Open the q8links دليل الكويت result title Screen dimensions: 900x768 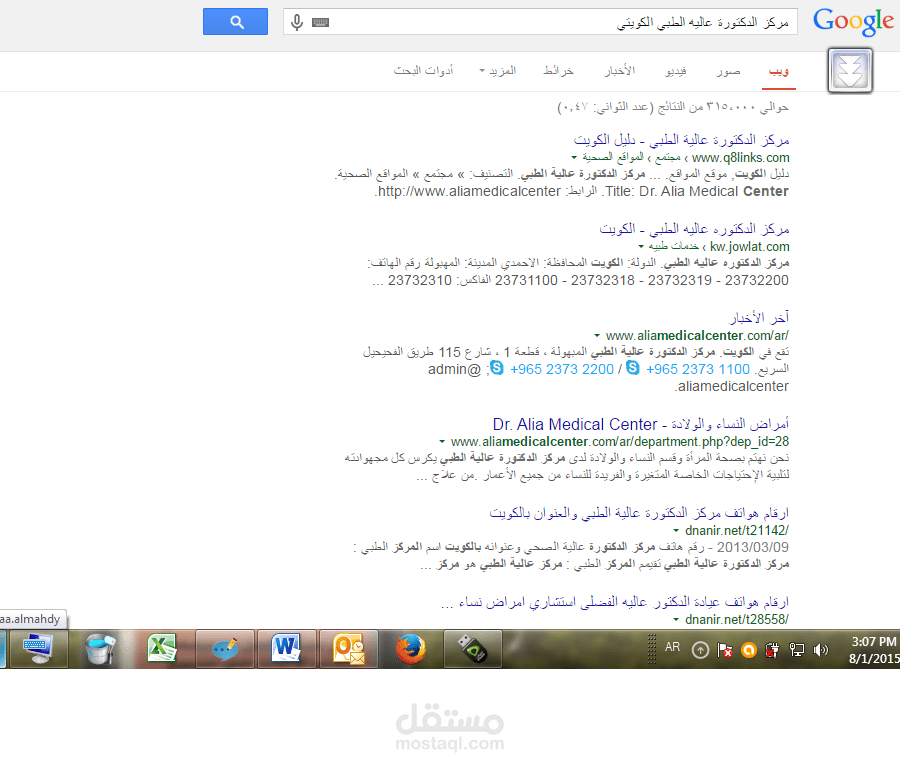pos(681,139)
